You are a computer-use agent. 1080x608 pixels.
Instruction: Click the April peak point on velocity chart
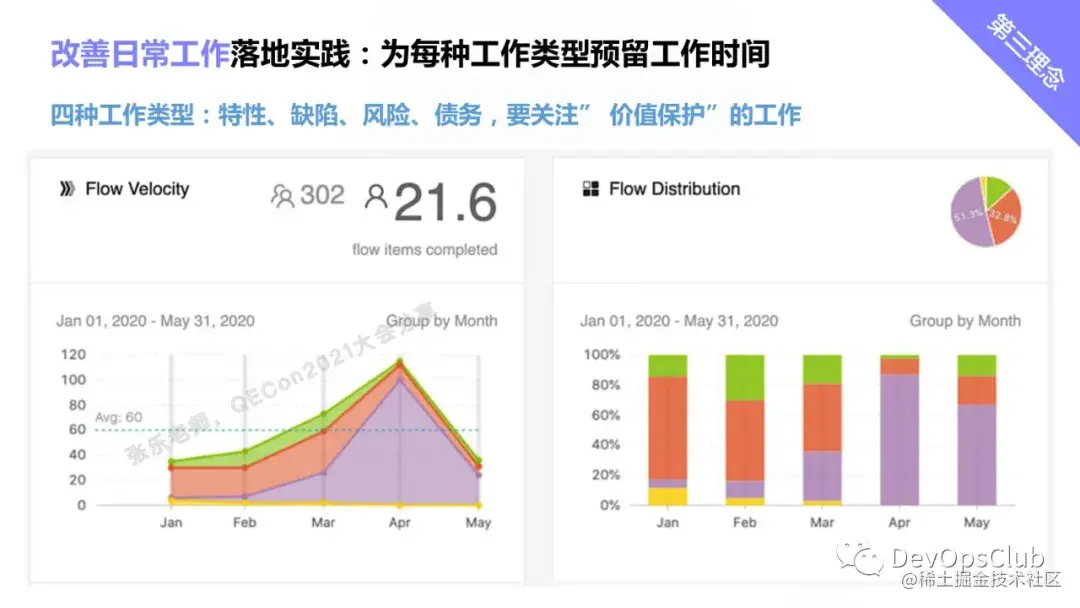coord(399,361)
